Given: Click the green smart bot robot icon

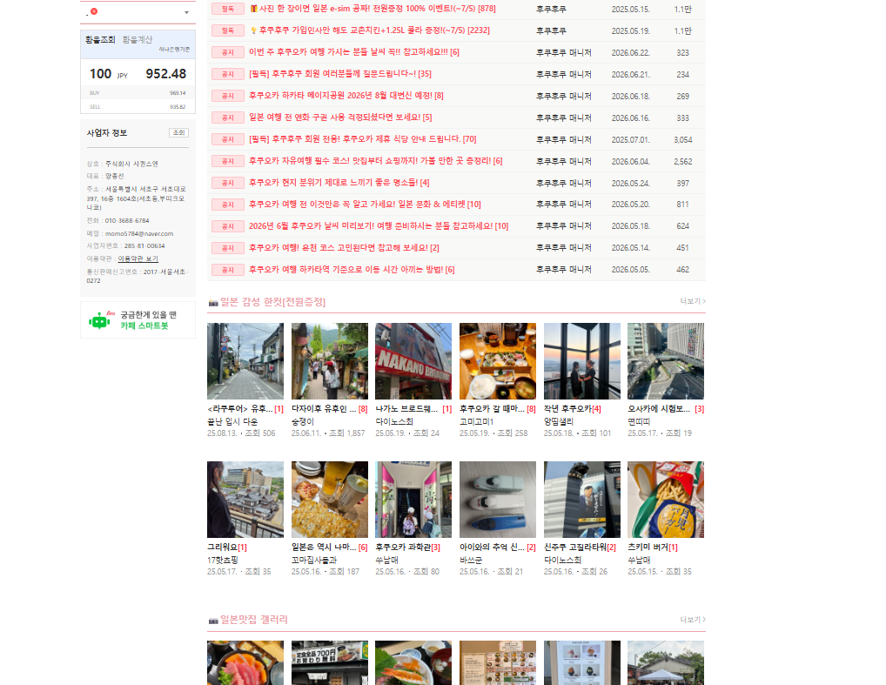Looking at the screenshot, I should pos(100,320).
